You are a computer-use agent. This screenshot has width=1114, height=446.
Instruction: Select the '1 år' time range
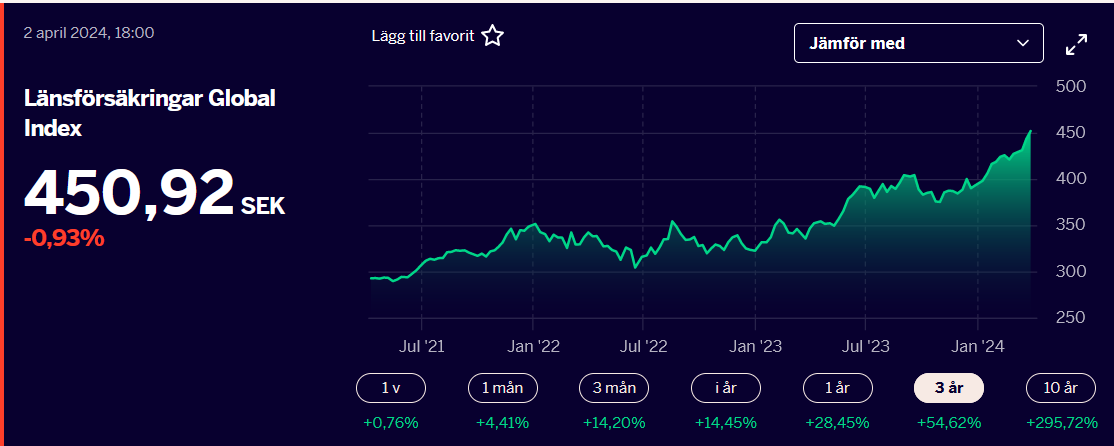tap(838, 388)
